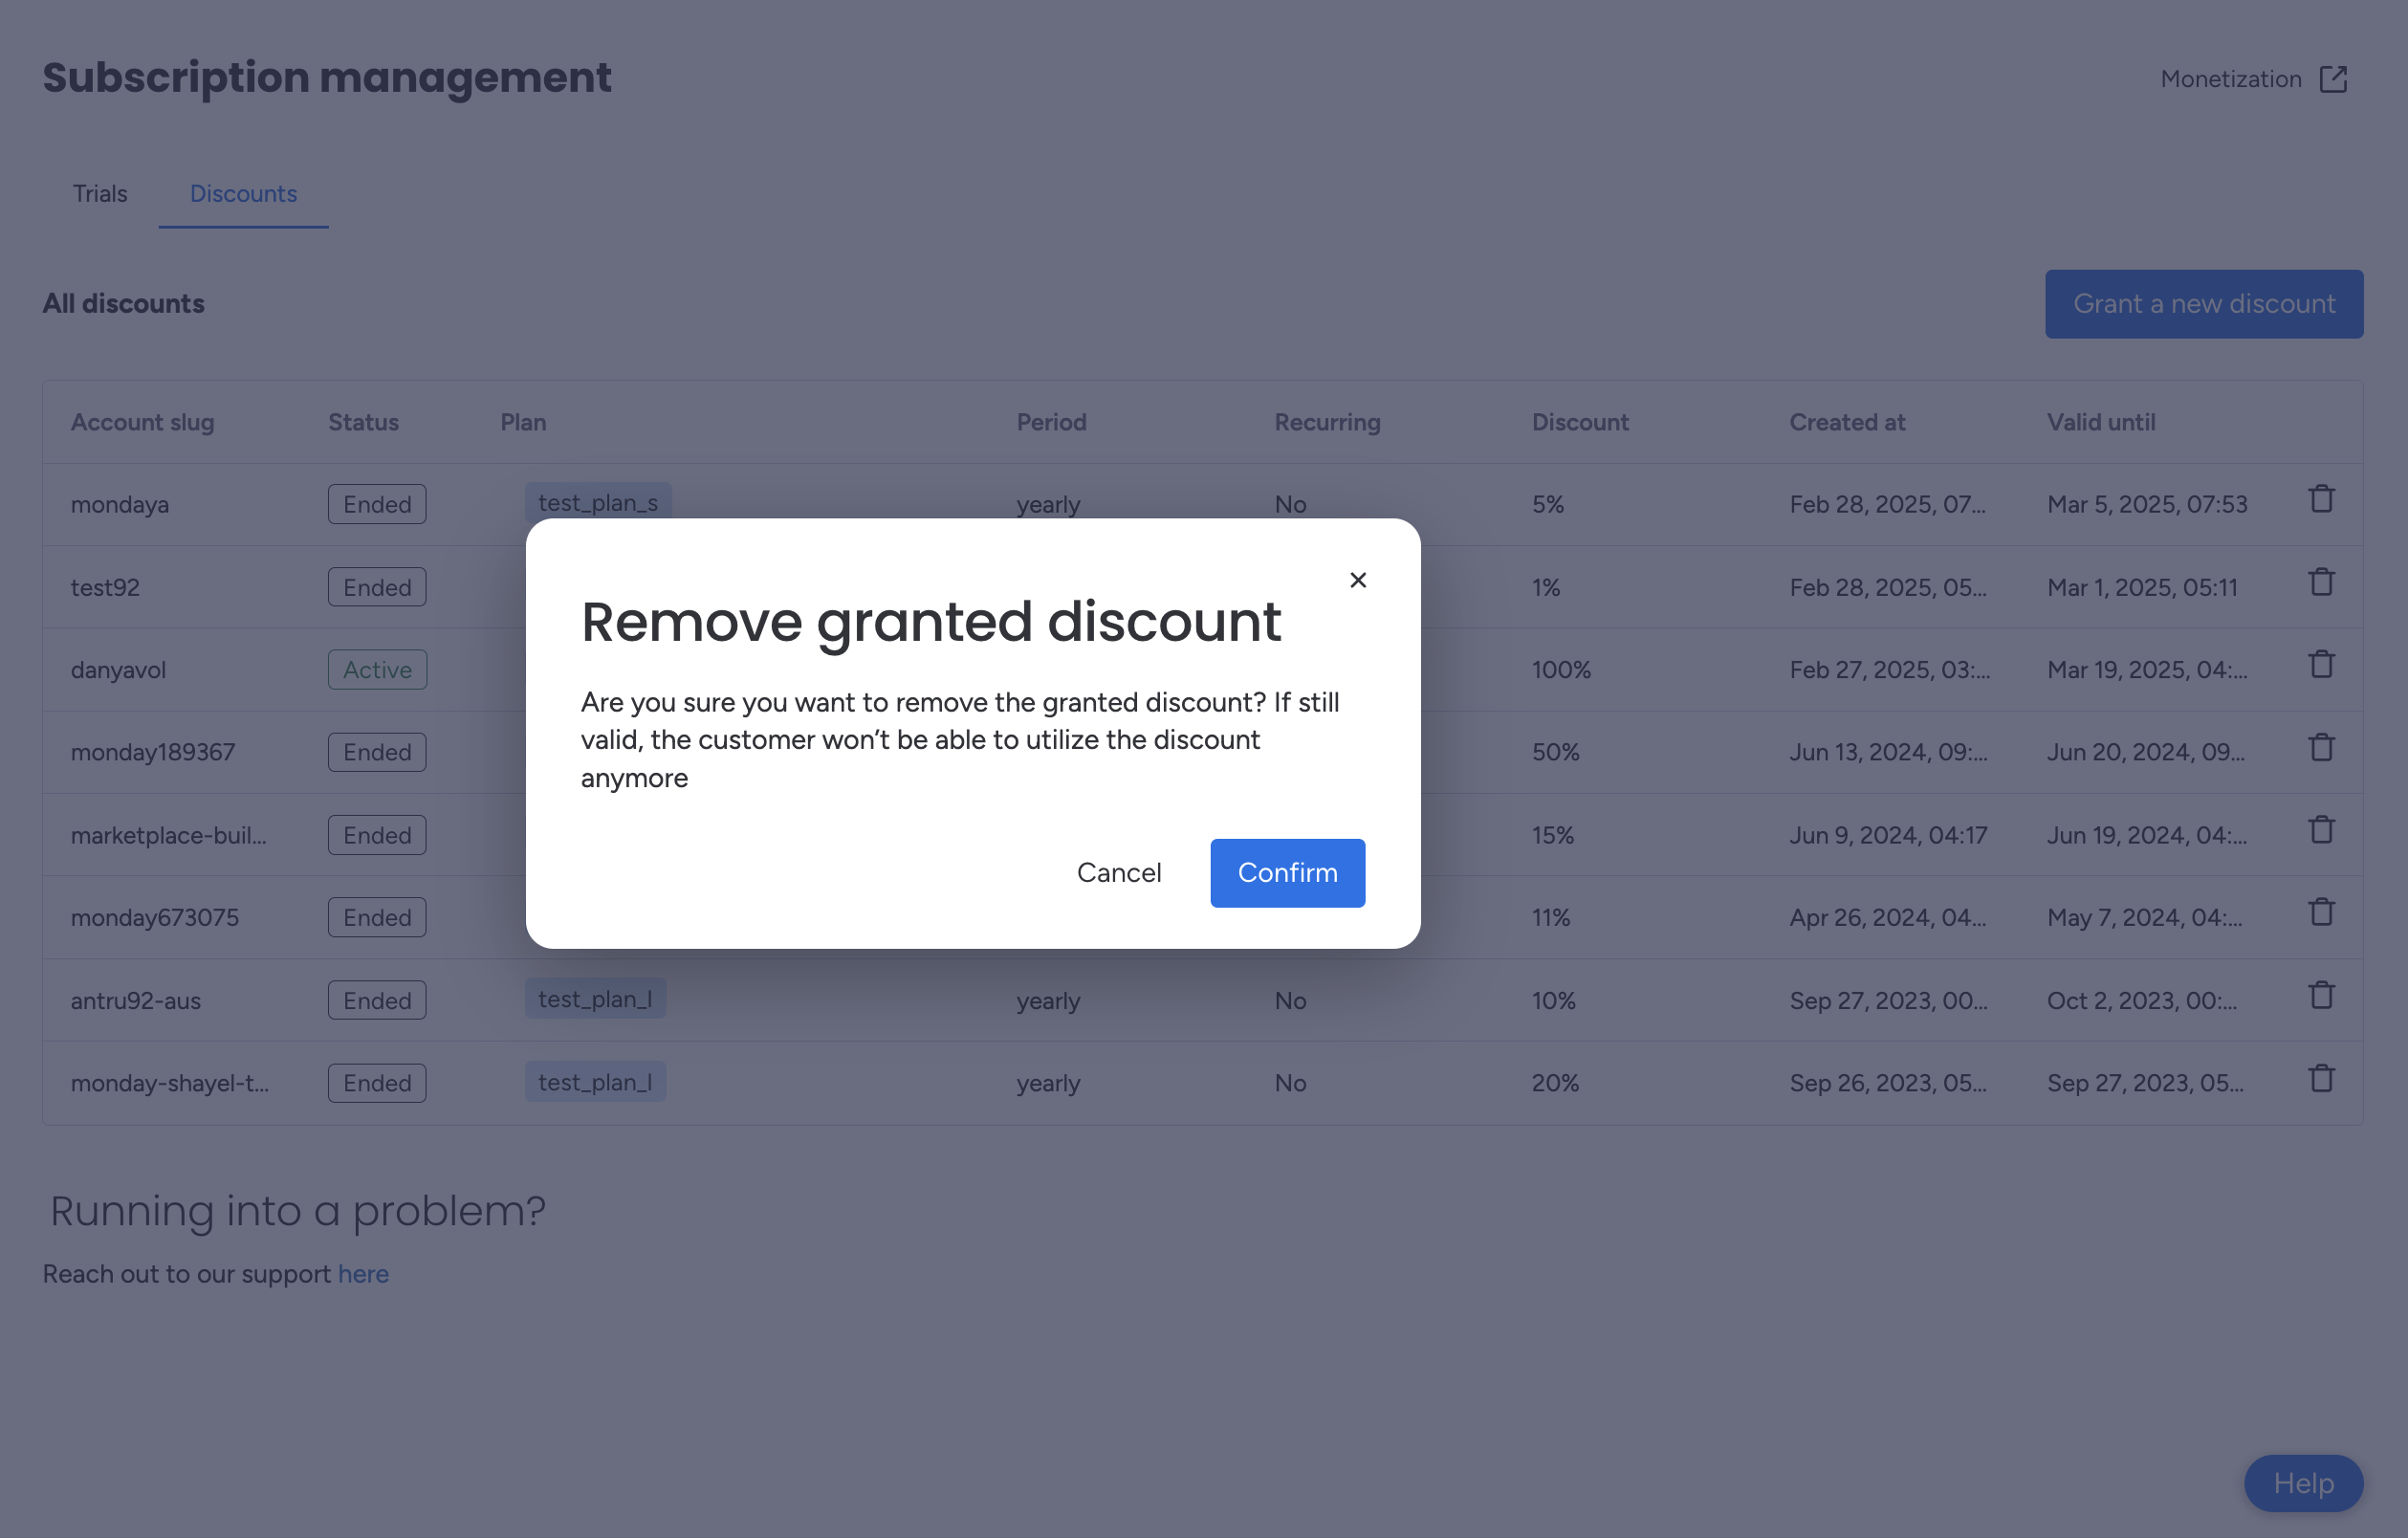Image resolution: width=2408 pixels, height=1538 pixels.
Task: Click the Valid until column header
Action: tap(2101, 422)
